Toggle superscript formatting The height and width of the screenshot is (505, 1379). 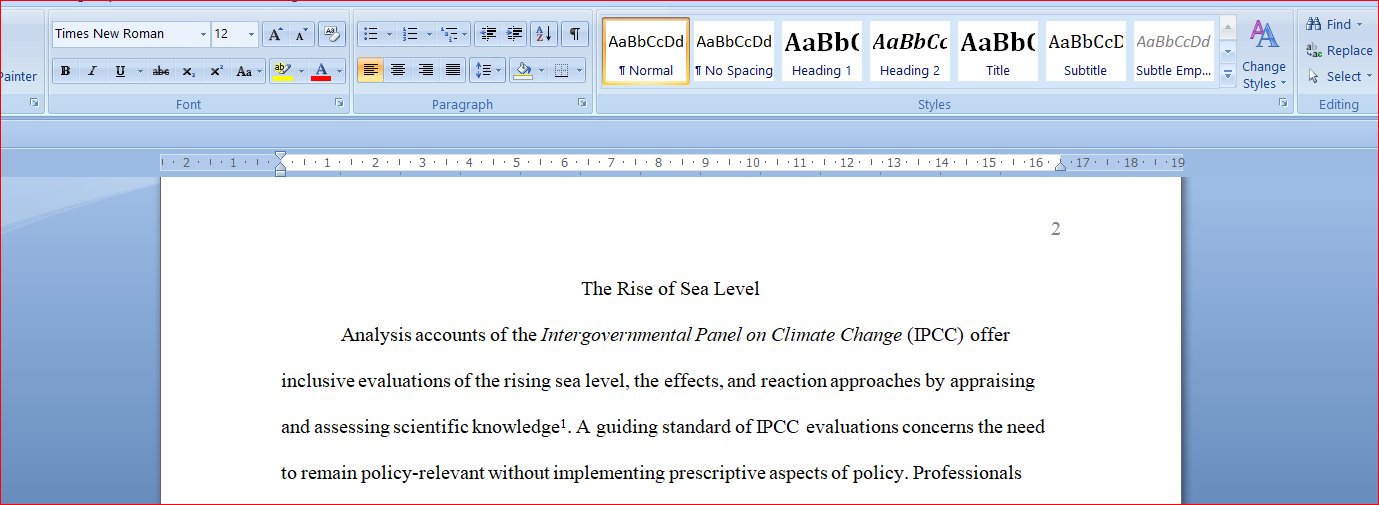[x=216, y=71]
